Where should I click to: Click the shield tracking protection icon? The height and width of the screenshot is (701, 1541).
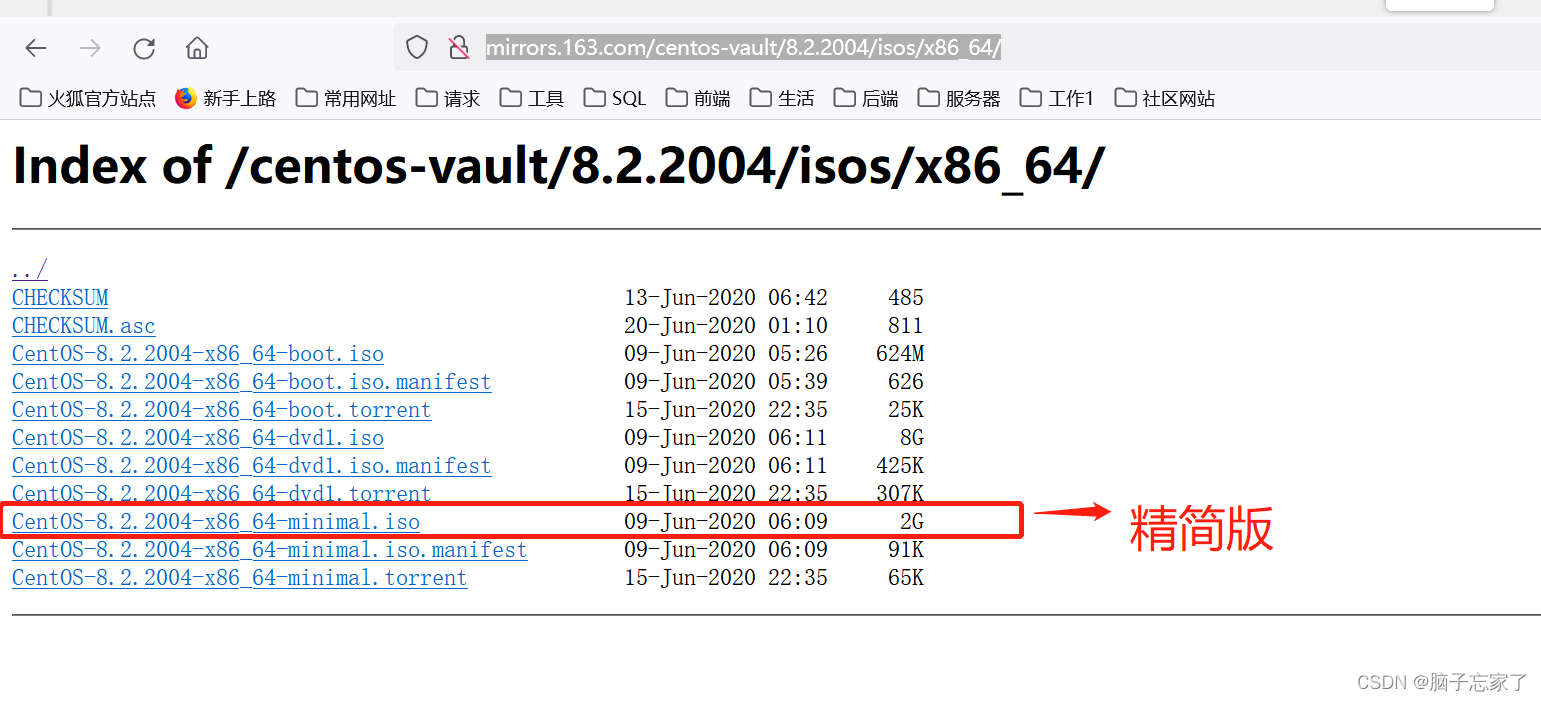pyautogui.click(x=417, y=47)
